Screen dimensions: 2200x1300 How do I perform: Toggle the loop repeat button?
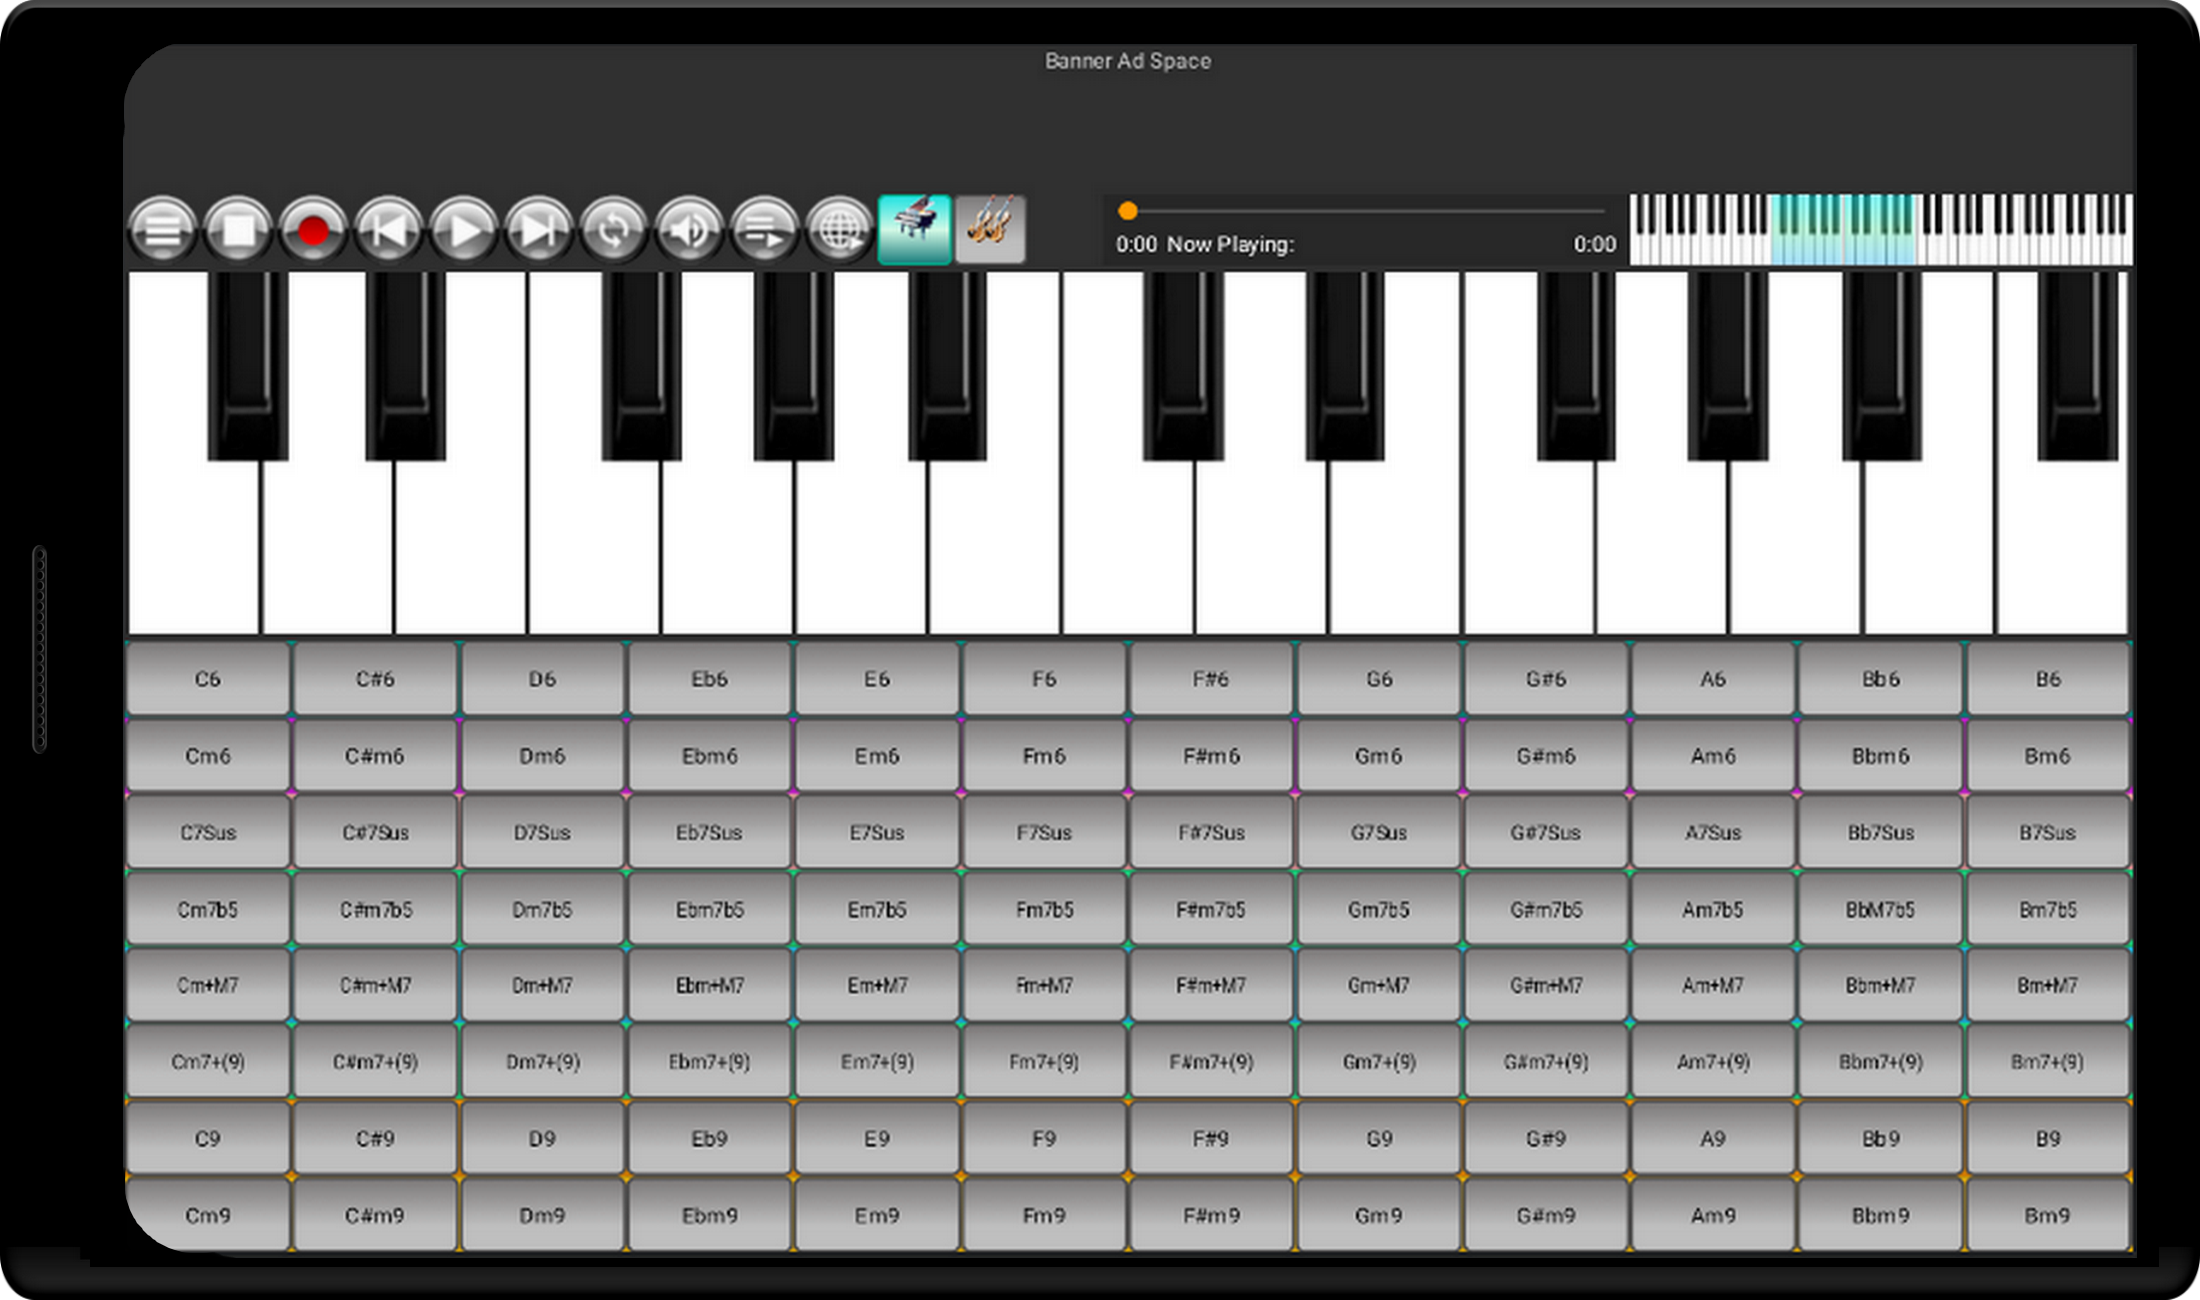[614, 230]
